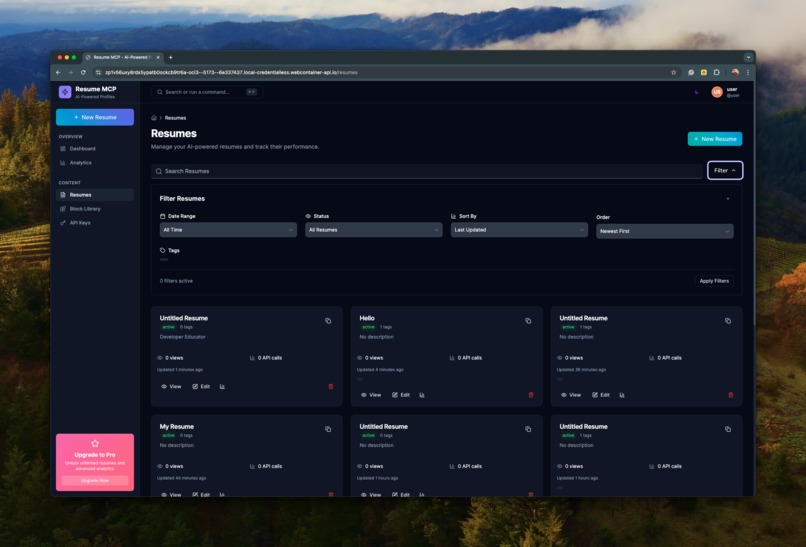The width and height of the screenshot is (806, 547).
Task: Open a new browser tab with plus
Action: (171, 58)
